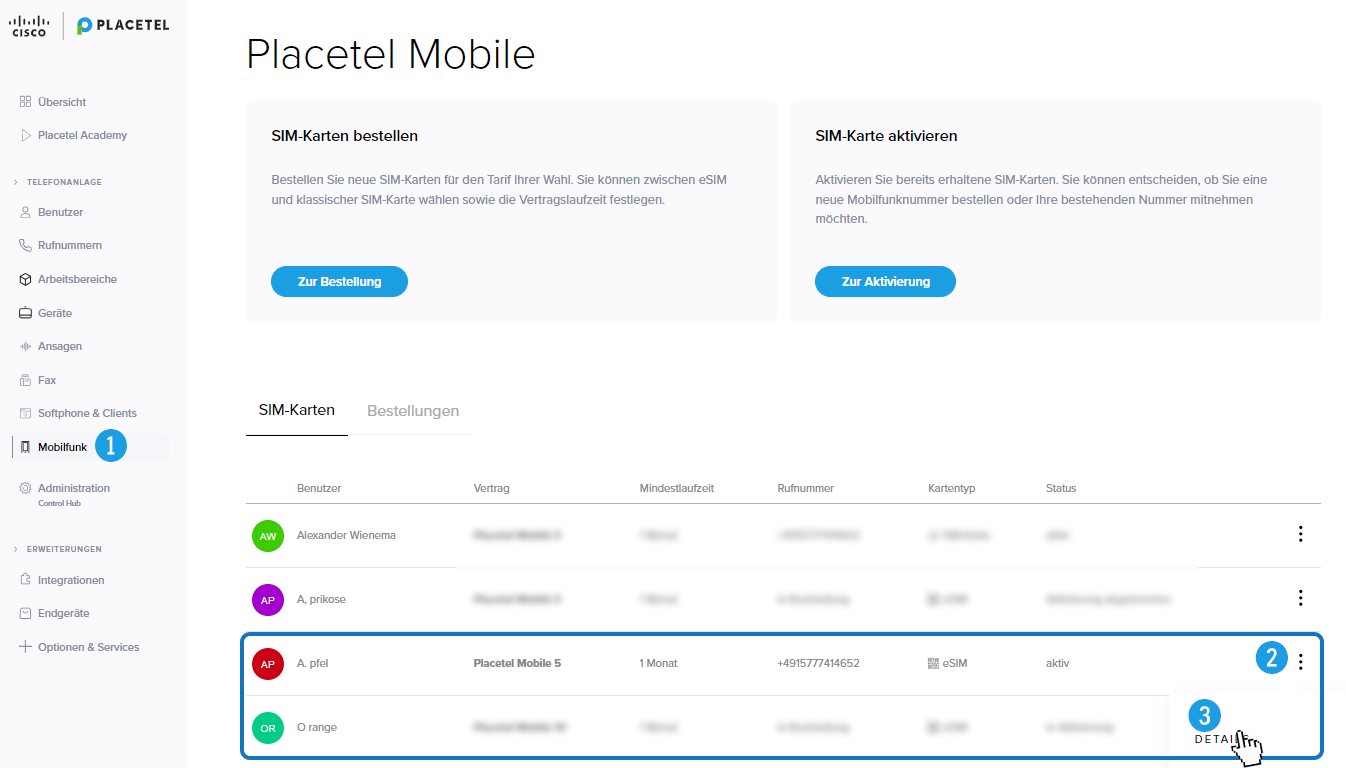The height and width of the screenshot is (768, 1346).
Task: Select the Benutzer person icon
Action: 25,212
